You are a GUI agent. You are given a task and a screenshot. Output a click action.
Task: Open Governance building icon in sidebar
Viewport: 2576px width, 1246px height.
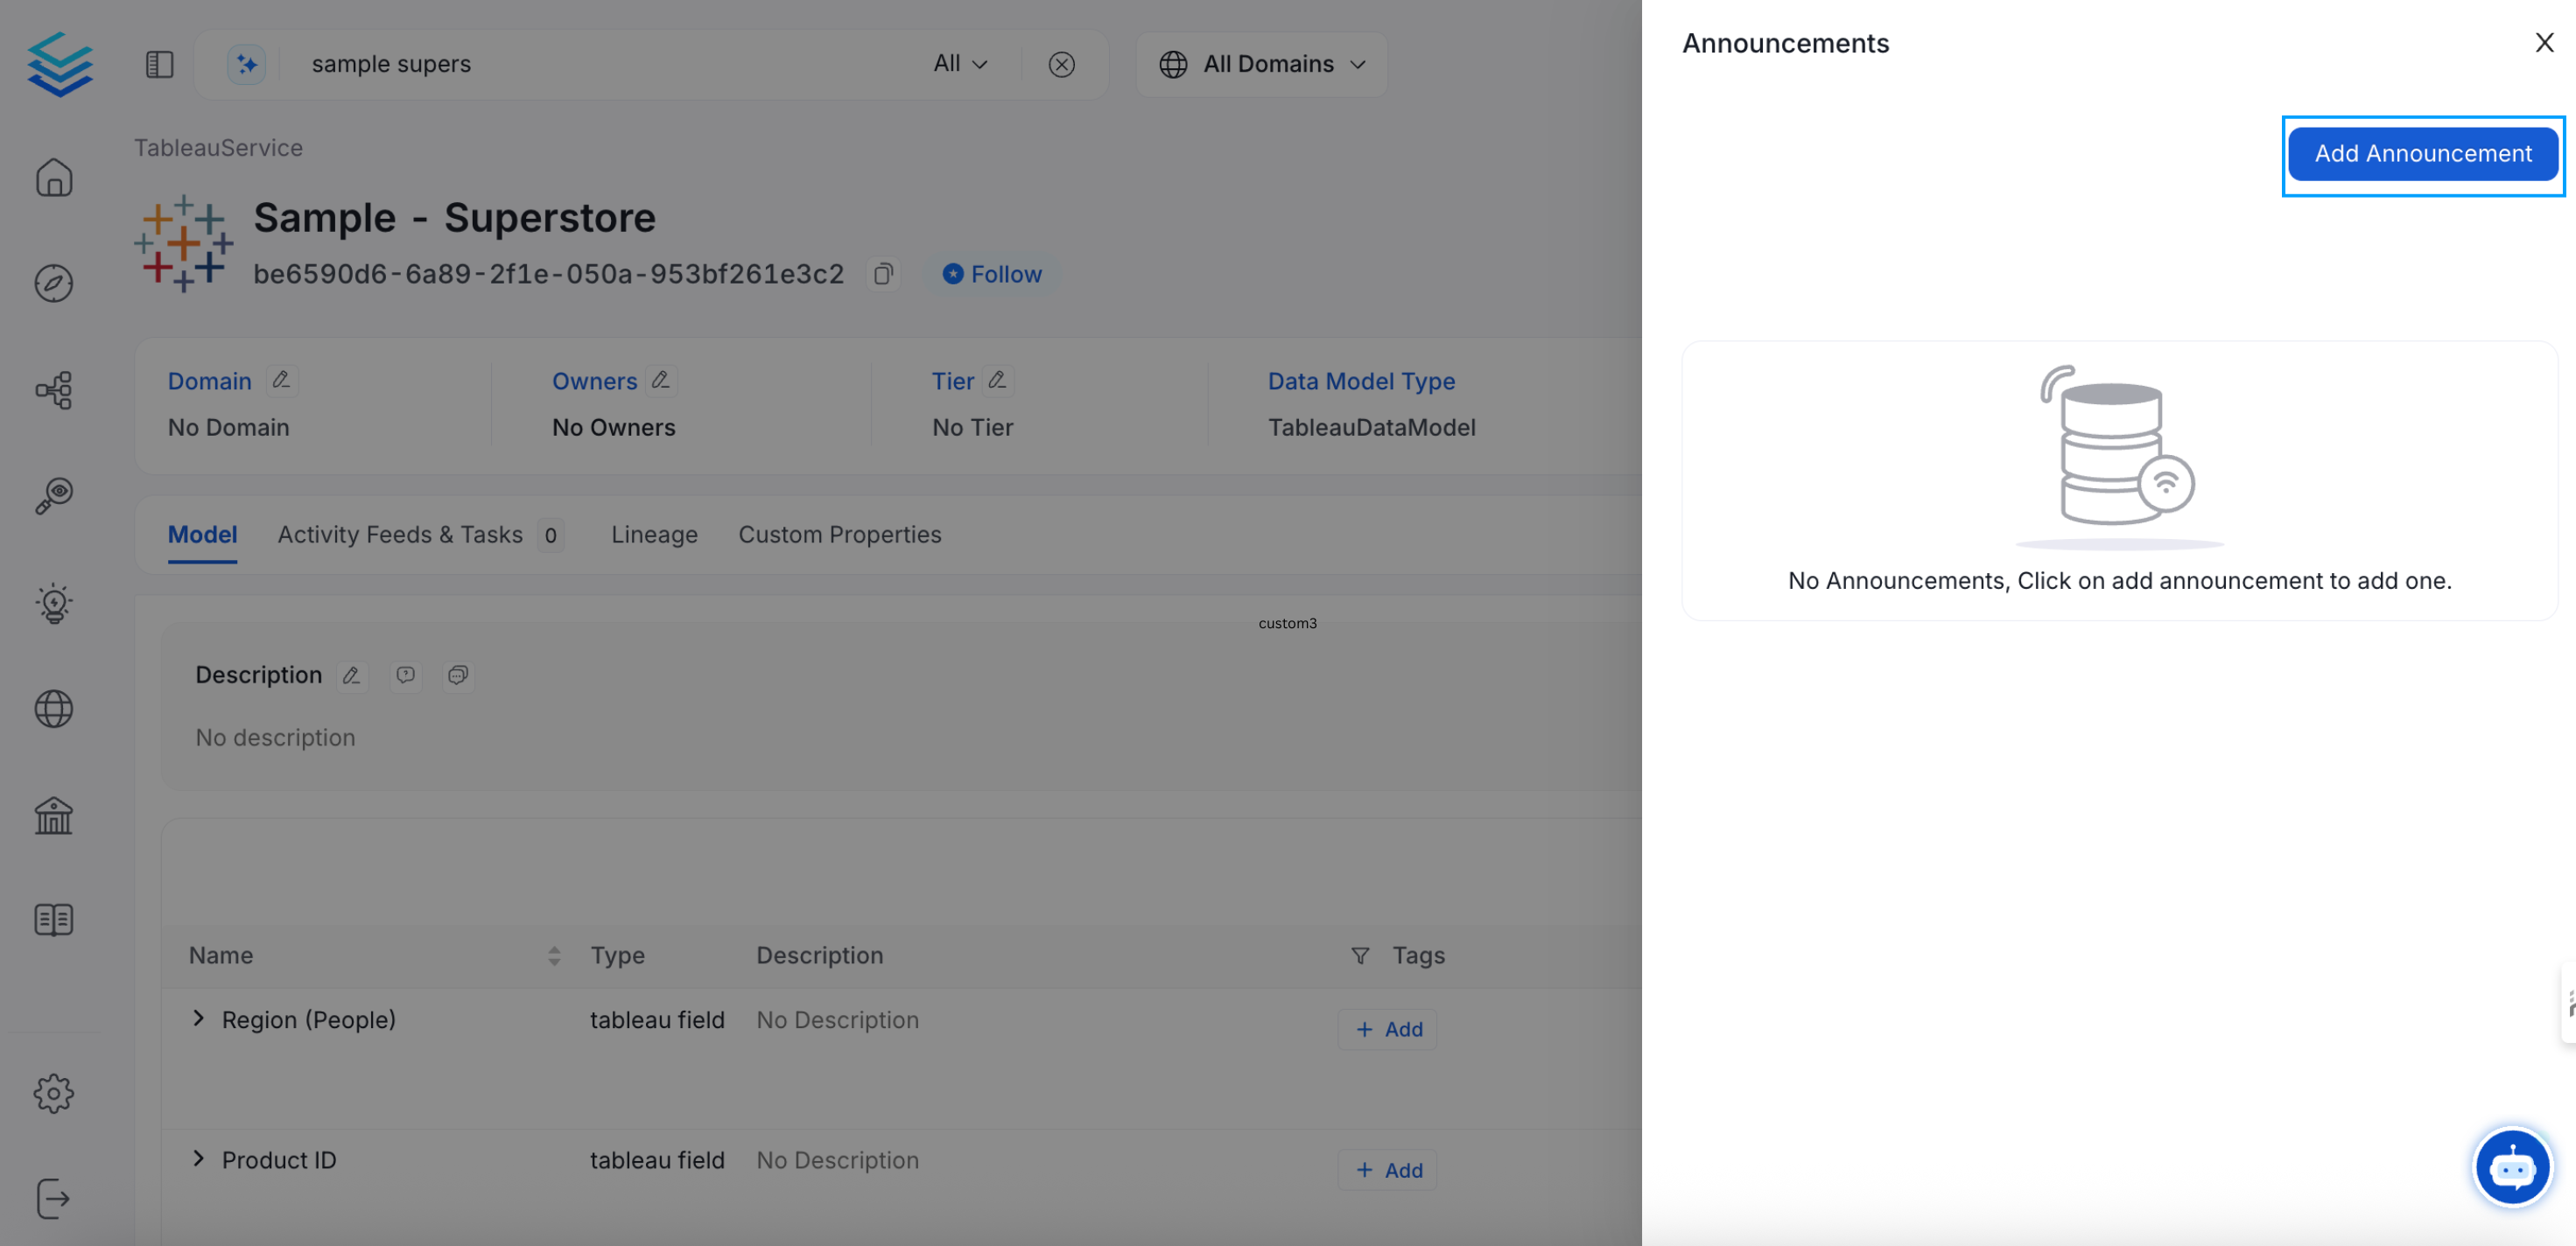pyautogui.click(x=54, y=815)
